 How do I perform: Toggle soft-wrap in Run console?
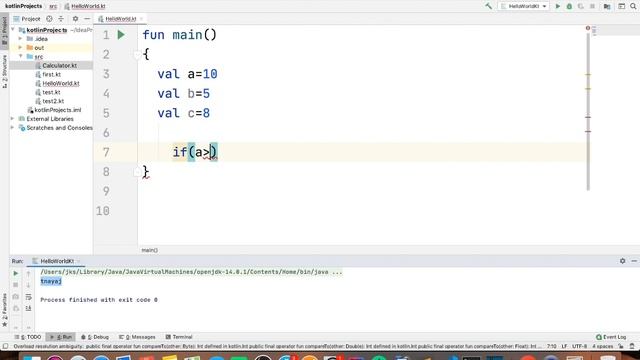tap(28, 297)
